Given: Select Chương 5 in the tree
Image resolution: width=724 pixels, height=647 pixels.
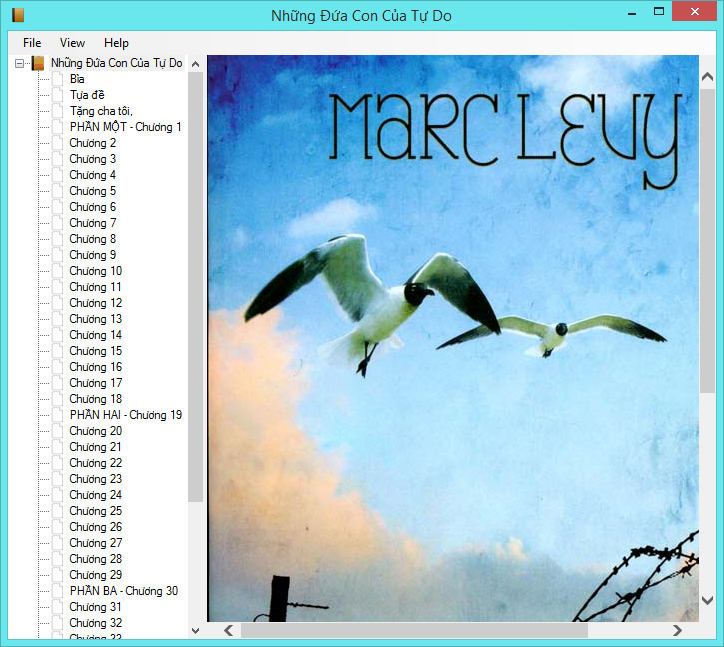Looking at the screenshot, I should (92, 191).
